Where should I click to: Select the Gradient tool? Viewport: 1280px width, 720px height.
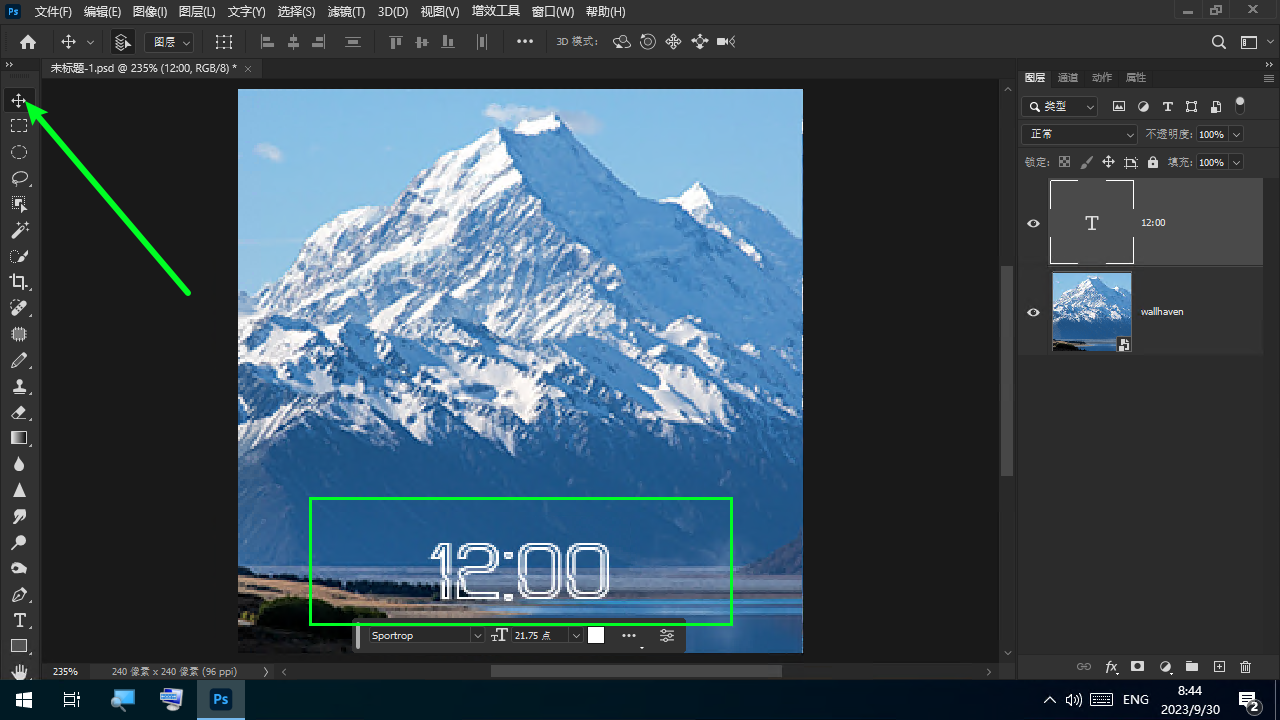[x=19, y=438]
